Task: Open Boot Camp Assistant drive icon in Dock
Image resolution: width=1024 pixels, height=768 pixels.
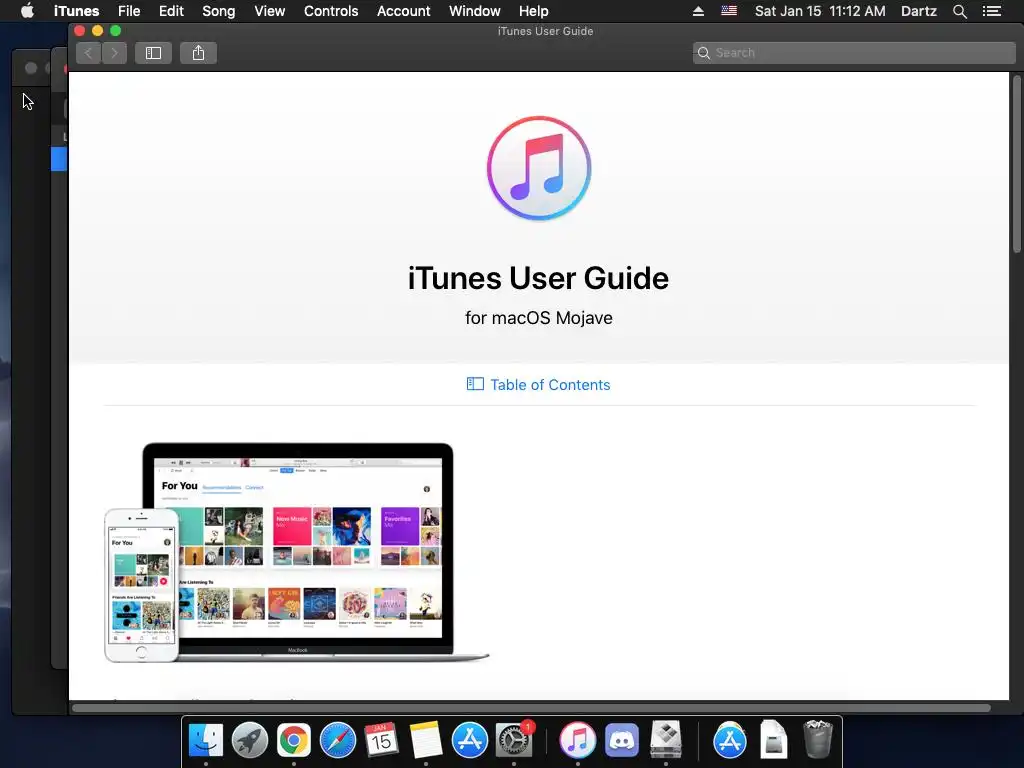Action: [665, 740]
